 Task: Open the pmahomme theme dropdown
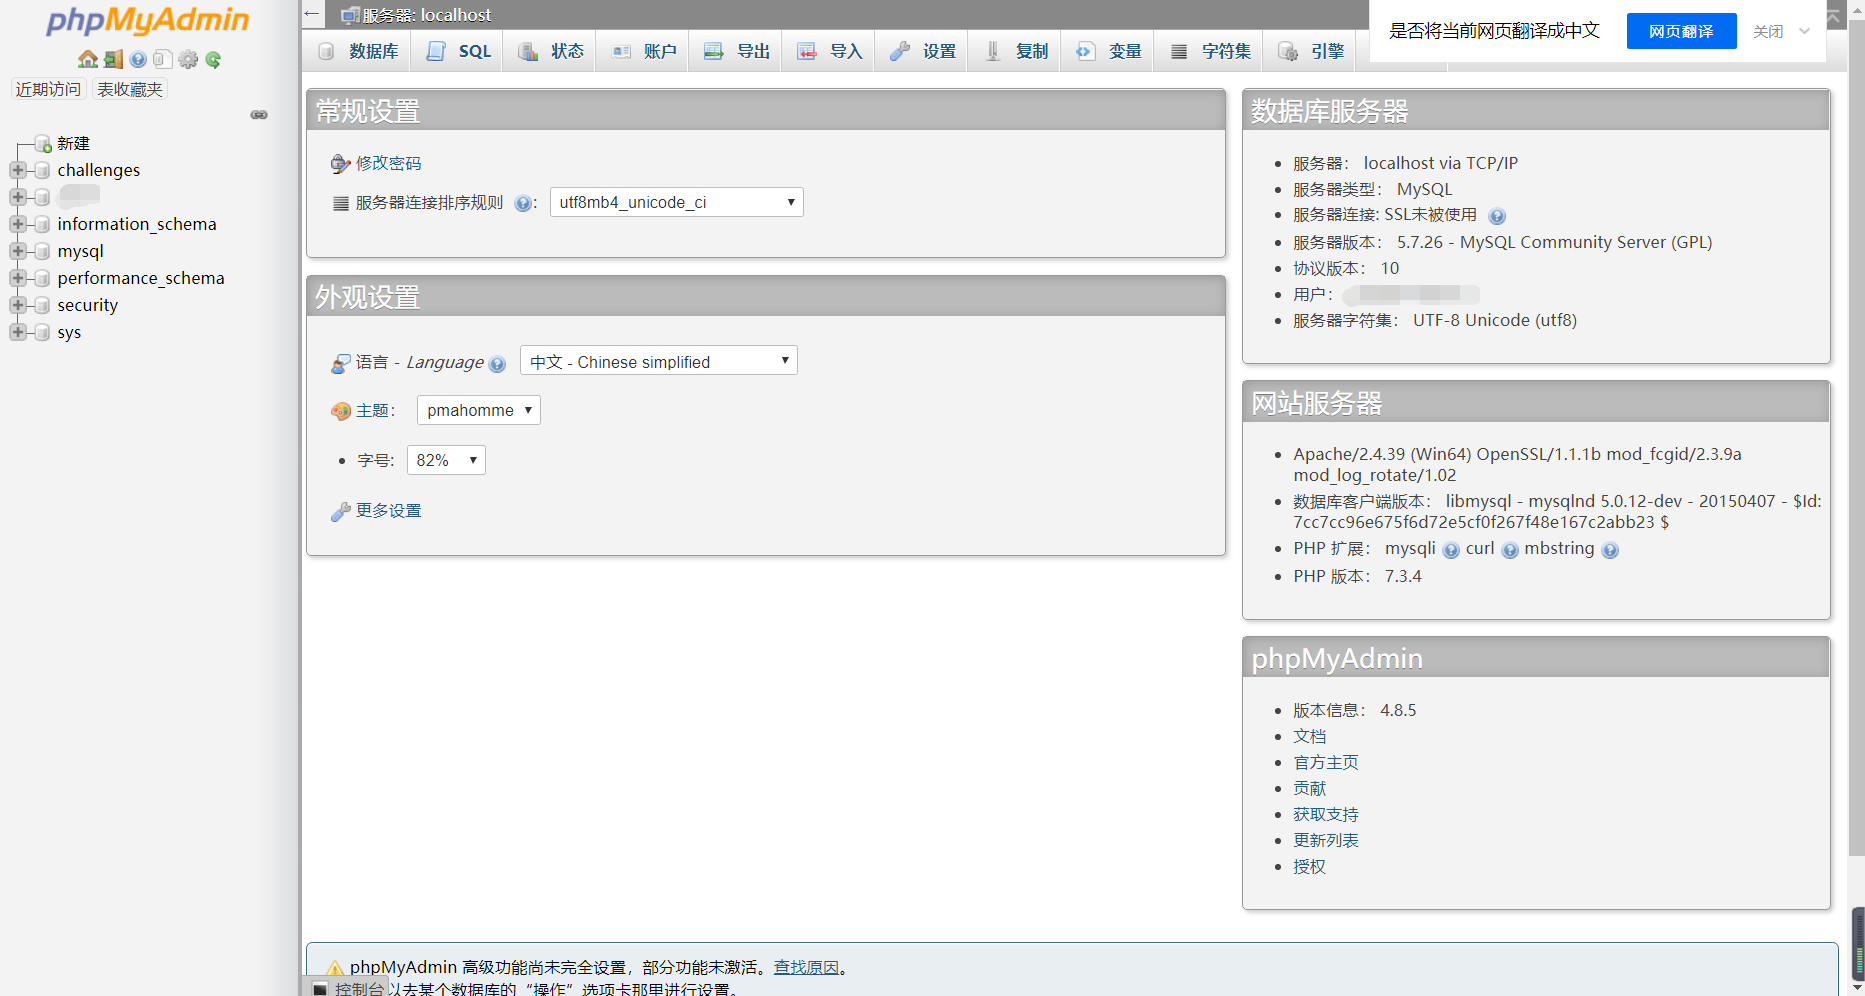[479, 410]
